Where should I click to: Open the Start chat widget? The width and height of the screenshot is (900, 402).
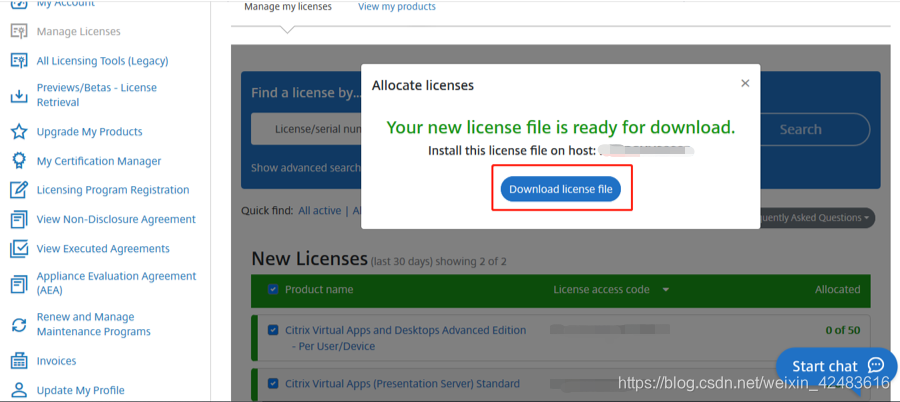tap(836, 366)
